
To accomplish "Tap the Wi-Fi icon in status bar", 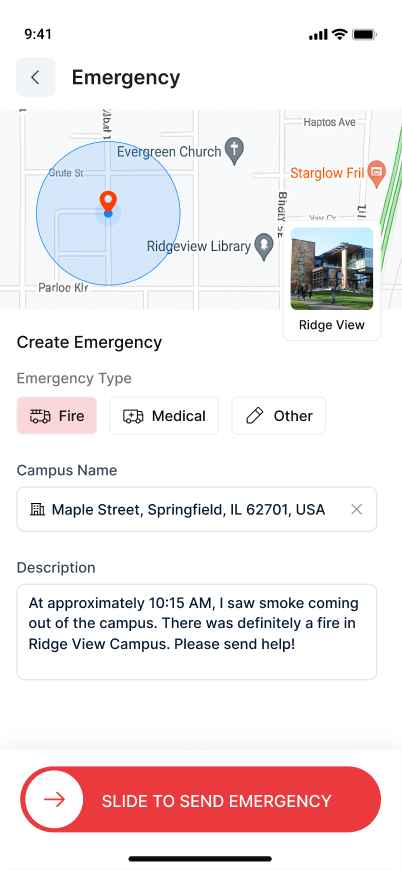I will click(339, 34).
